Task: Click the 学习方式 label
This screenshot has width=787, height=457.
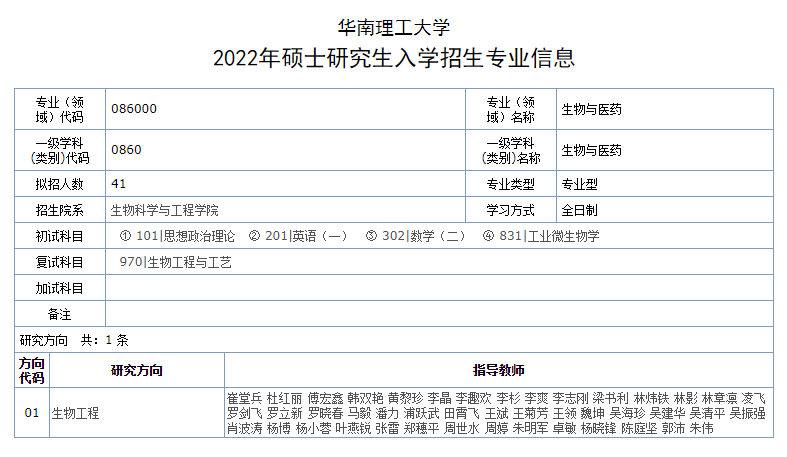Action: coord(510,210)
